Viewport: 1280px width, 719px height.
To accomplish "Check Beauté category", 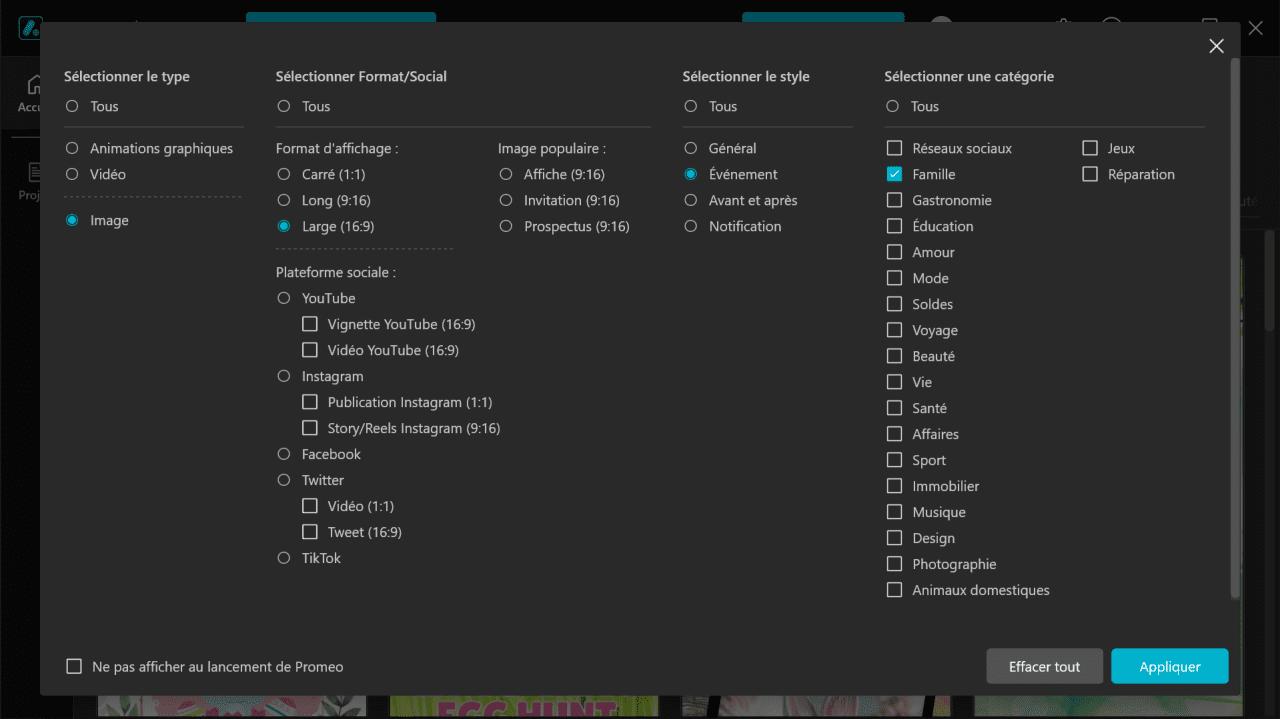I will [x=895, y=356].
